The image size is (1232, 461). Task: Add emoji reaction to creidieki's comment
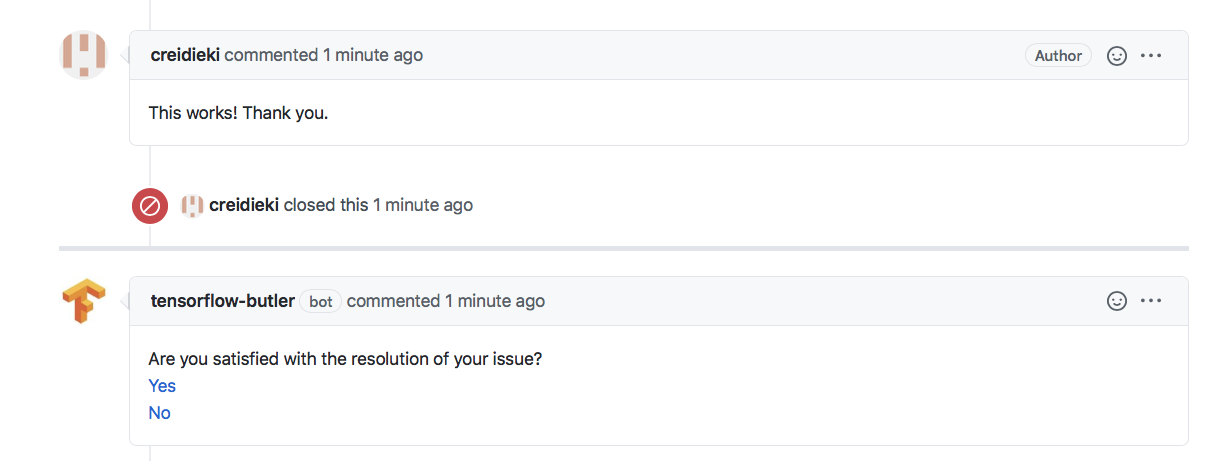pos(1117,56)
